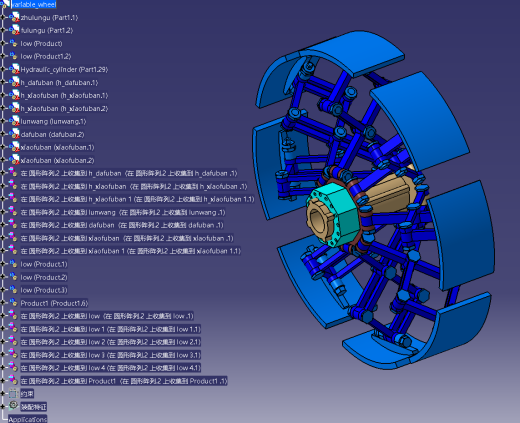Click the low (Product1.2) product icon

13,56
